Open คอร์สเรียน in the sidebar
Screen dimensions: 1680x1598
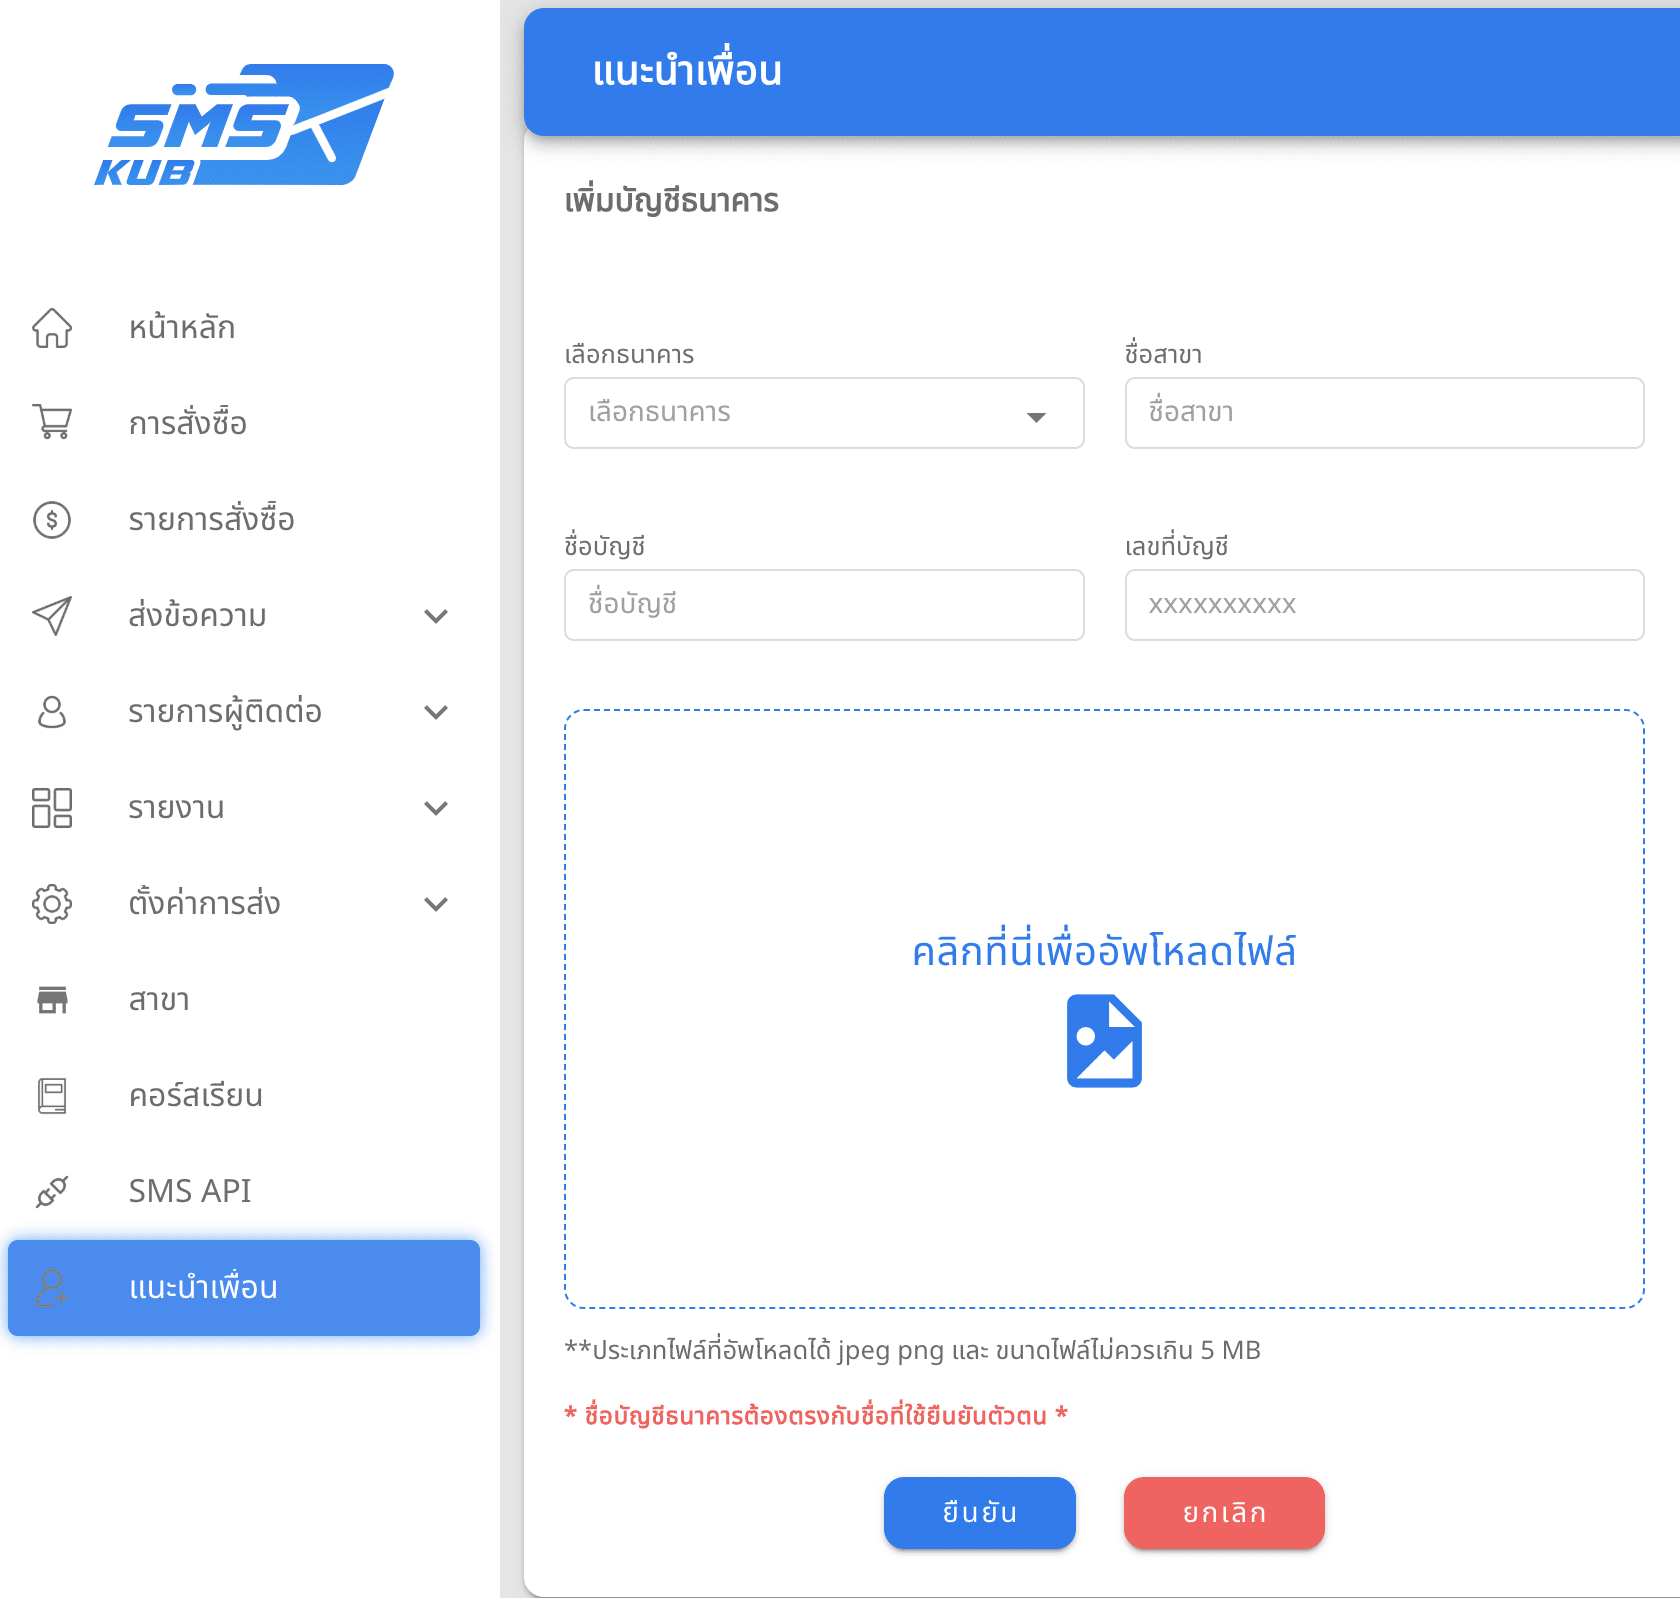pyautogui.click(x=244, y=1096)
